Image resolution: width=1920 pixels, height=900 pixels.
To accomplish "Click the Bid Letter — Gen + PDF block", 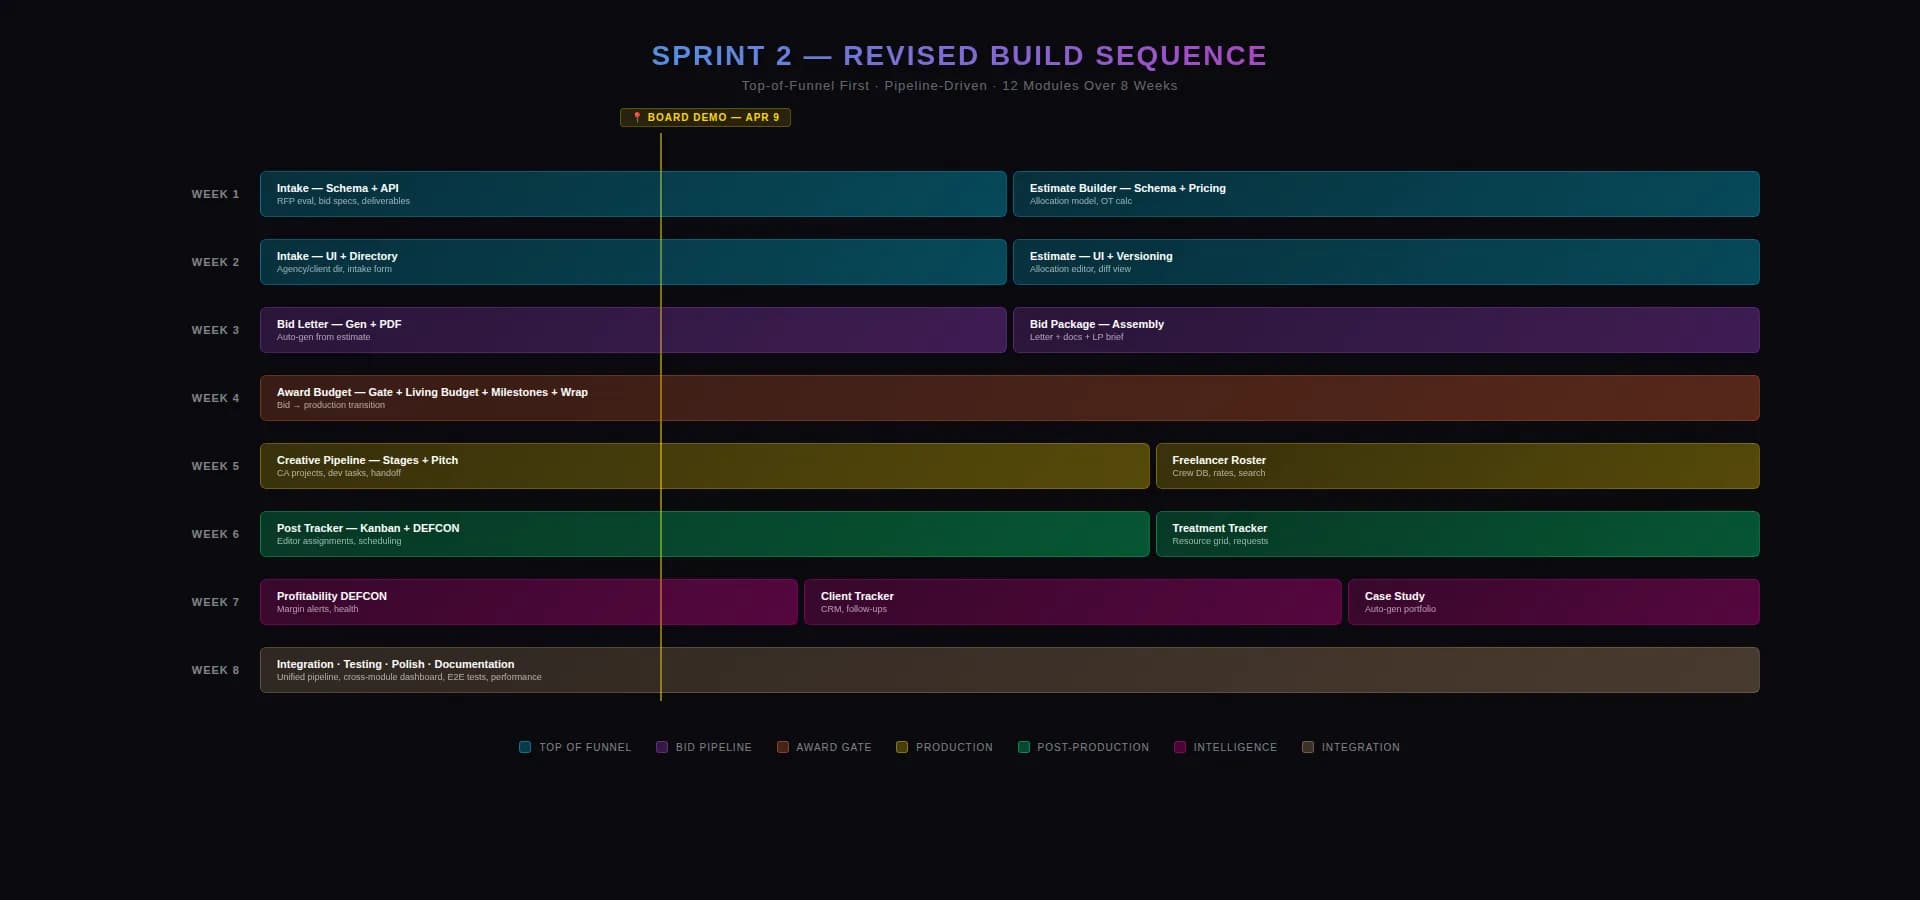I will pyautogui.click(x=632, y=330).
